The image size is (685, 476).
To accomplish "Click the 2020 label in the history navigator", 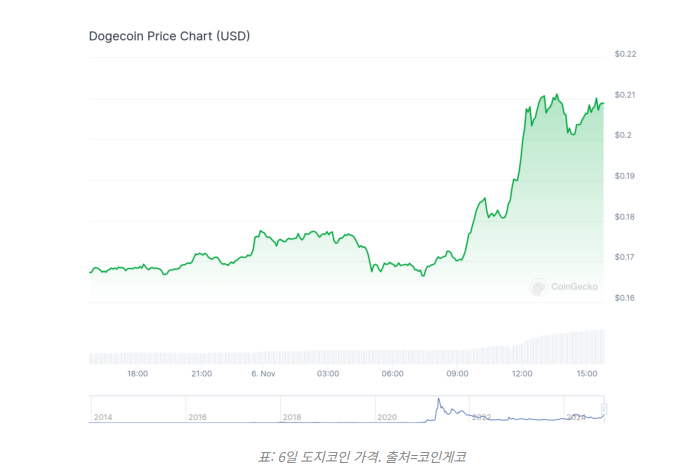I will (x=387, y=416).
